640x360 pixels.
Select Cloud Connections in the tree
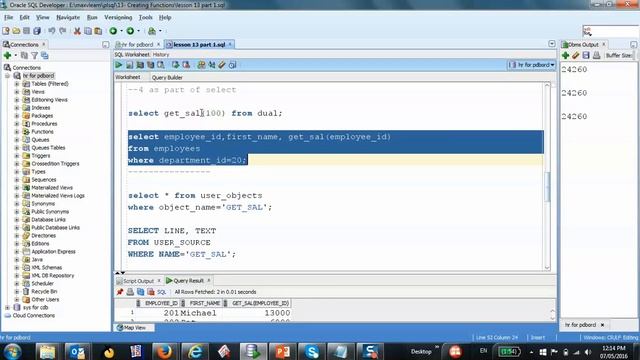(x=33, y=316)
